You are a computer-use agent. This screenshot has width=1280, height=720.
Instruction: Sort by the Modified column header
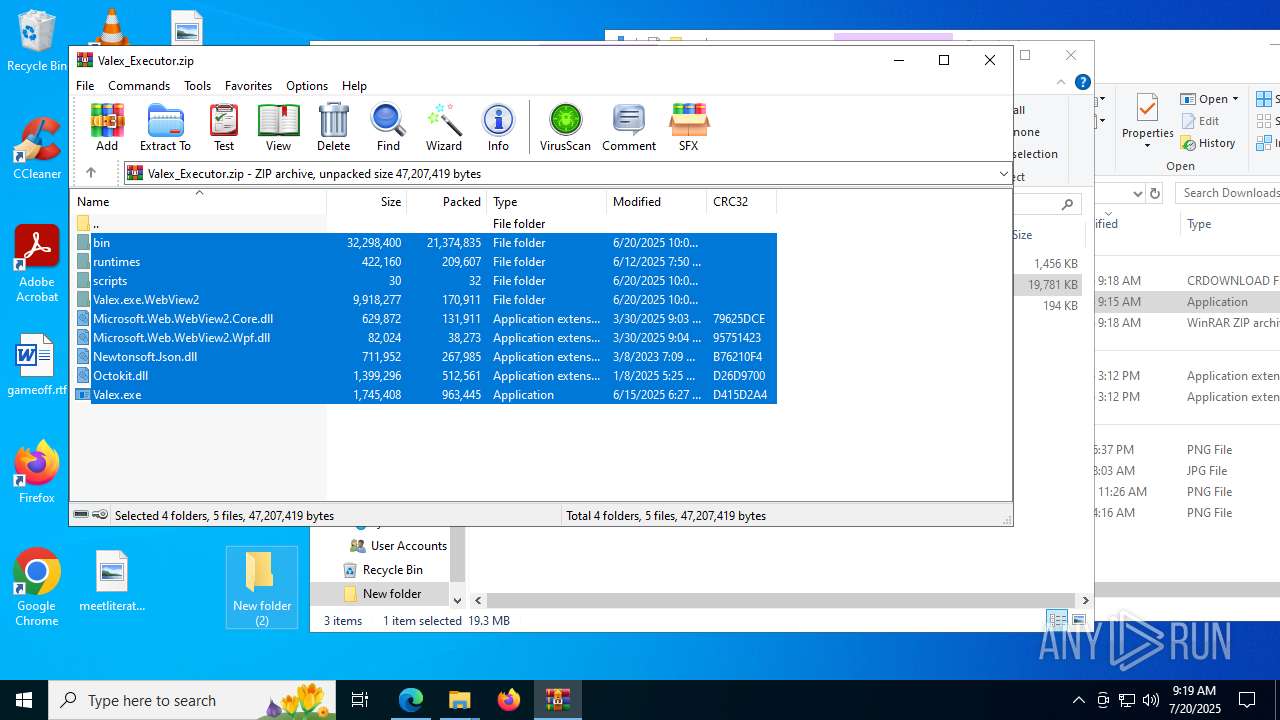tap(657, 201)
